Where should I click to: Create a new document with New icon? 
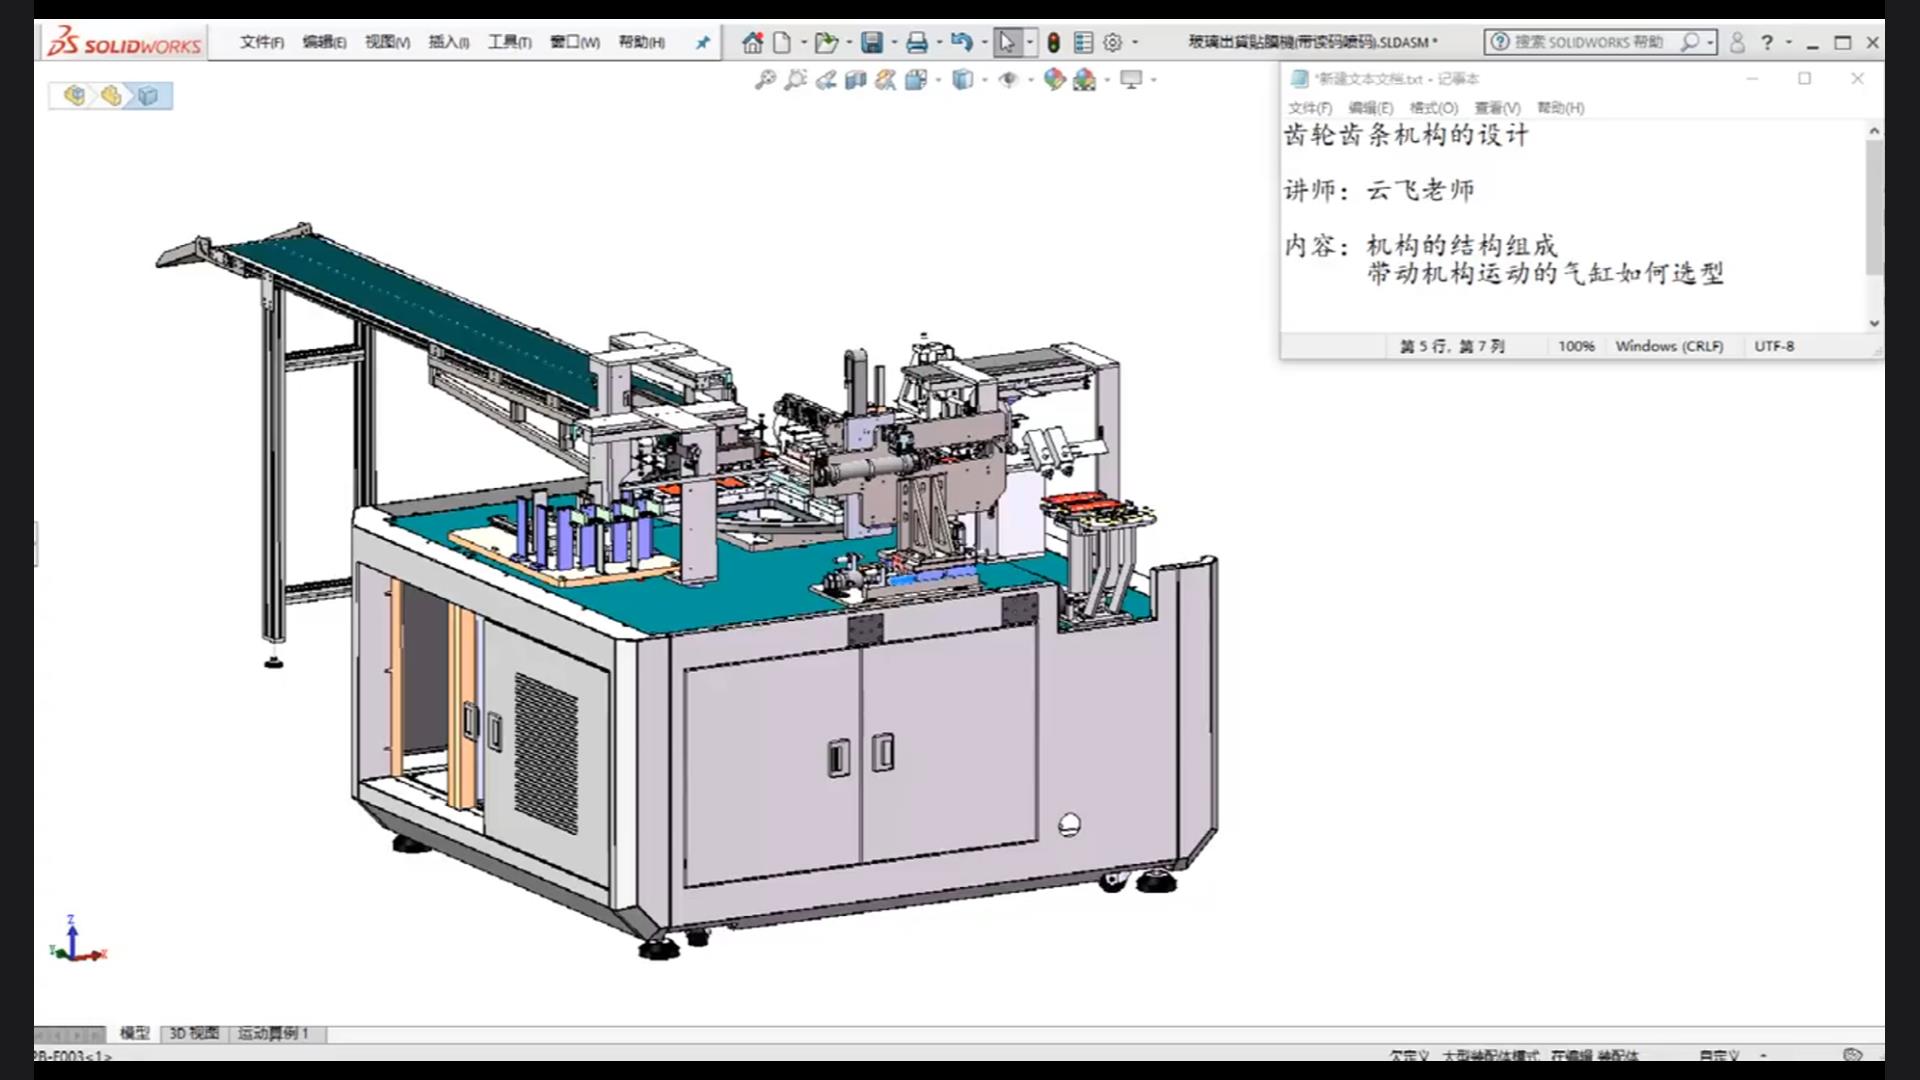pyautogui.click(x=782, y=42)
